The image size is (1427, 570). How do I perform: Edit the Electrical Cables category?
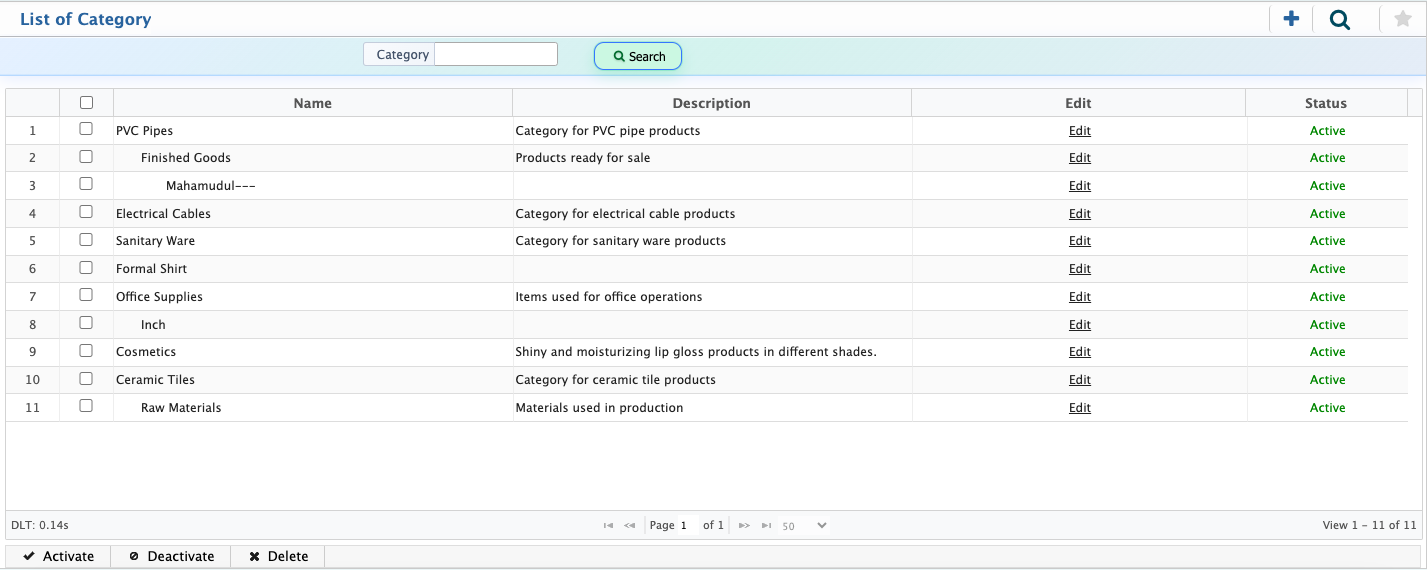1080,214
